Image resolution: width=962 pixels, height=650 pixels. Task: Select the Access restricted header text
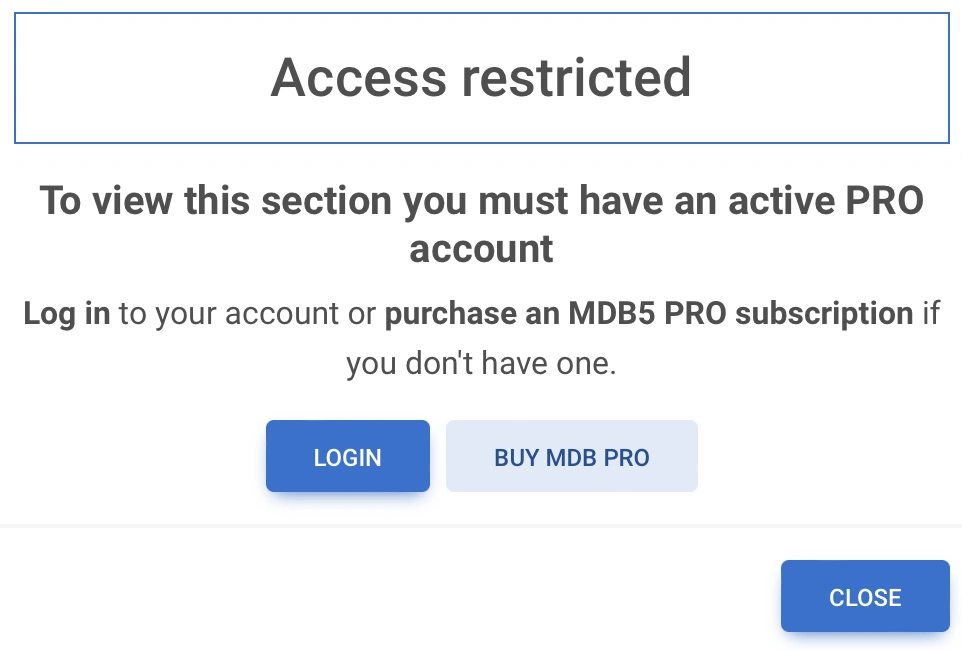click(480, 77)
